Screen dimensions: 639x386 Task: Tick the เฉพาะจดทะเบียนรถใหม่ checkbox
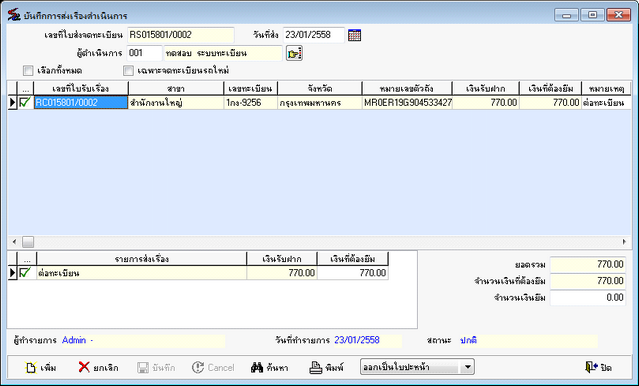[x=128, y=71]
